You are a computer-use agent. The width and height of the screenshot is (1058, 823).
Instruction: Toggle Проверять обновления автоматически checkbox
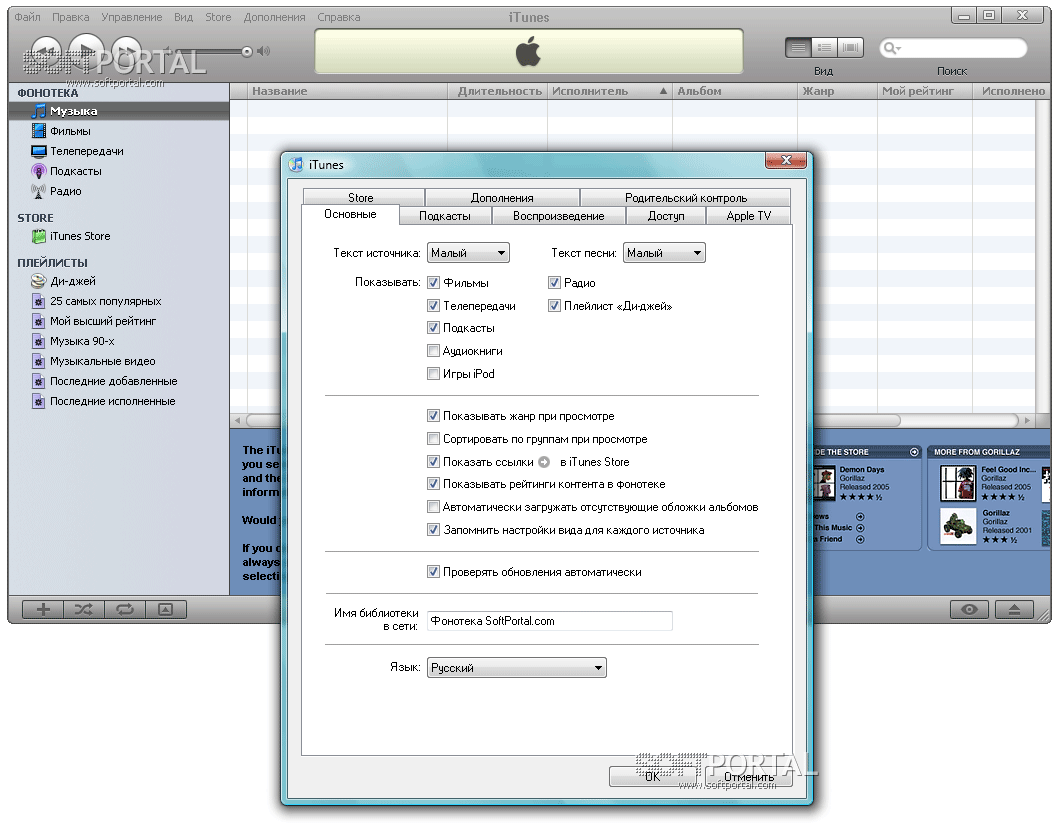coord(433,572)
